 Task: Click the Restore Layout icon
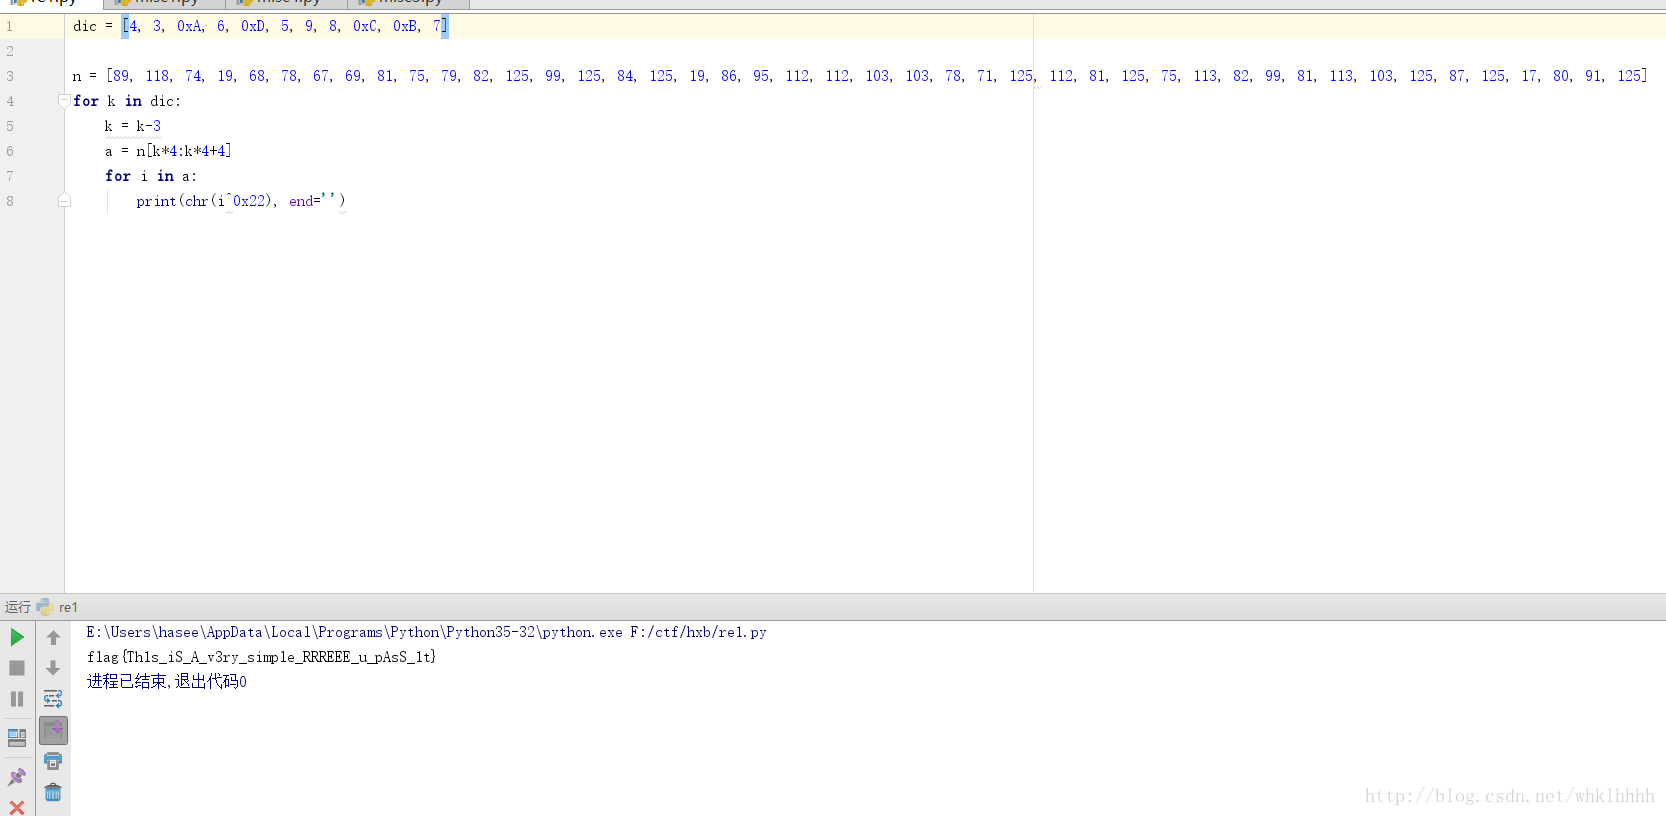pyautogui.click(x=17, y=738)
